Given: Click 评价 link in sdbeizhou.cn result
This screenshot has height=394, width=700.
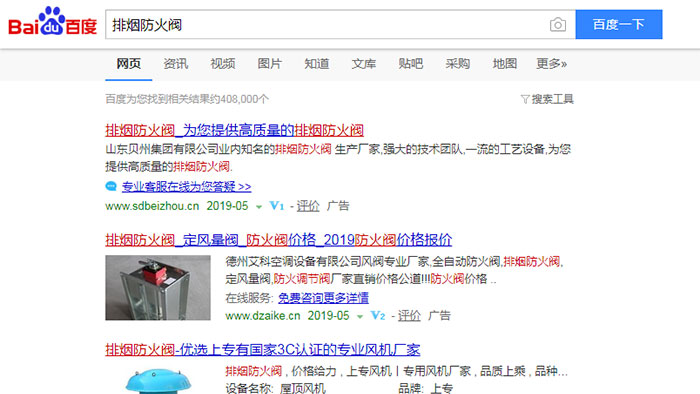Looking at the screenshot, I should [x=308, y=206].
